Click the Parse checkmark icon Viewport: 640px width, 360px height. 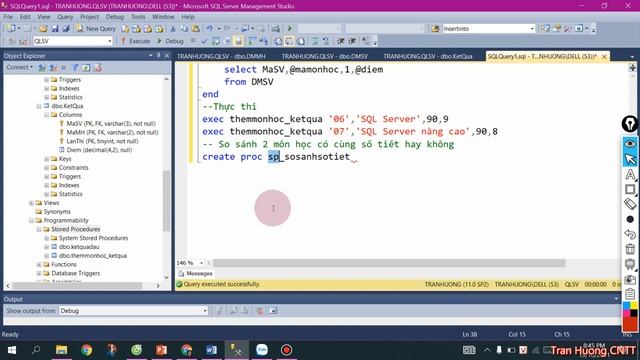(x=204, y=41)
